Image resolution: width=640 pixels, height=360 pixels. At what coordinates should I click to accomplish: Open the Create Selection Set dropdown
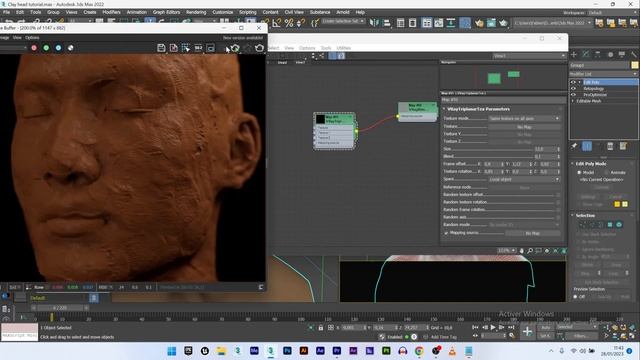click(343, 21)
